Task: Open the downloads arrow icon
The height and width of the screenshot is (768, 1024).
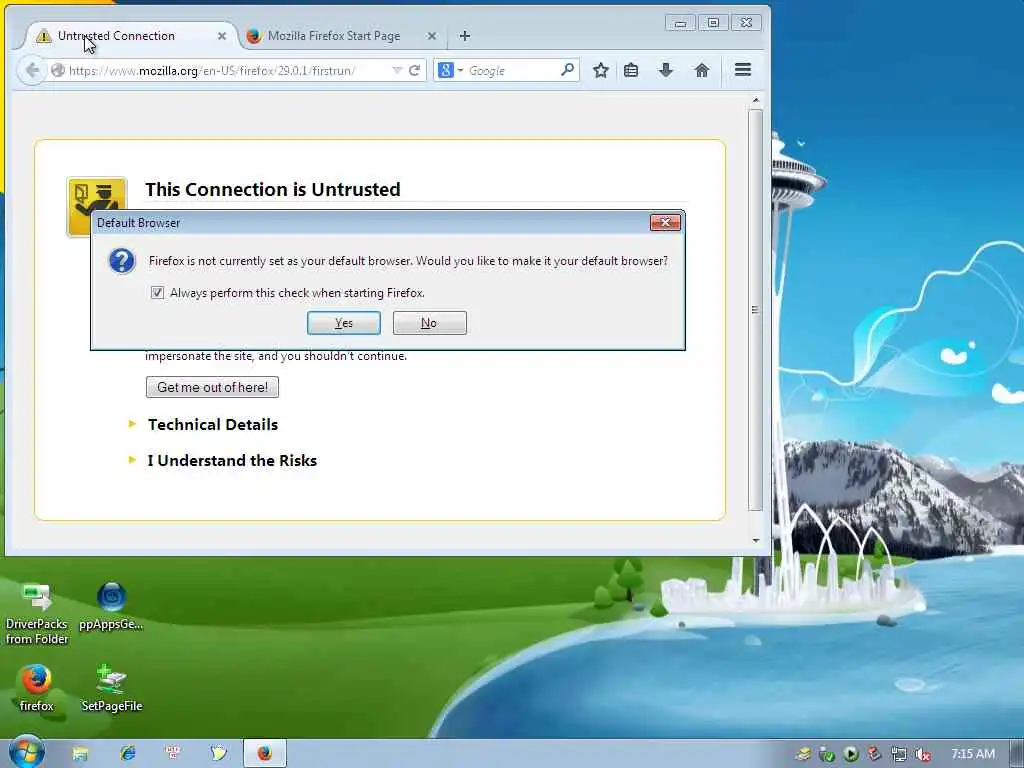Action: (x=665, y=70)
